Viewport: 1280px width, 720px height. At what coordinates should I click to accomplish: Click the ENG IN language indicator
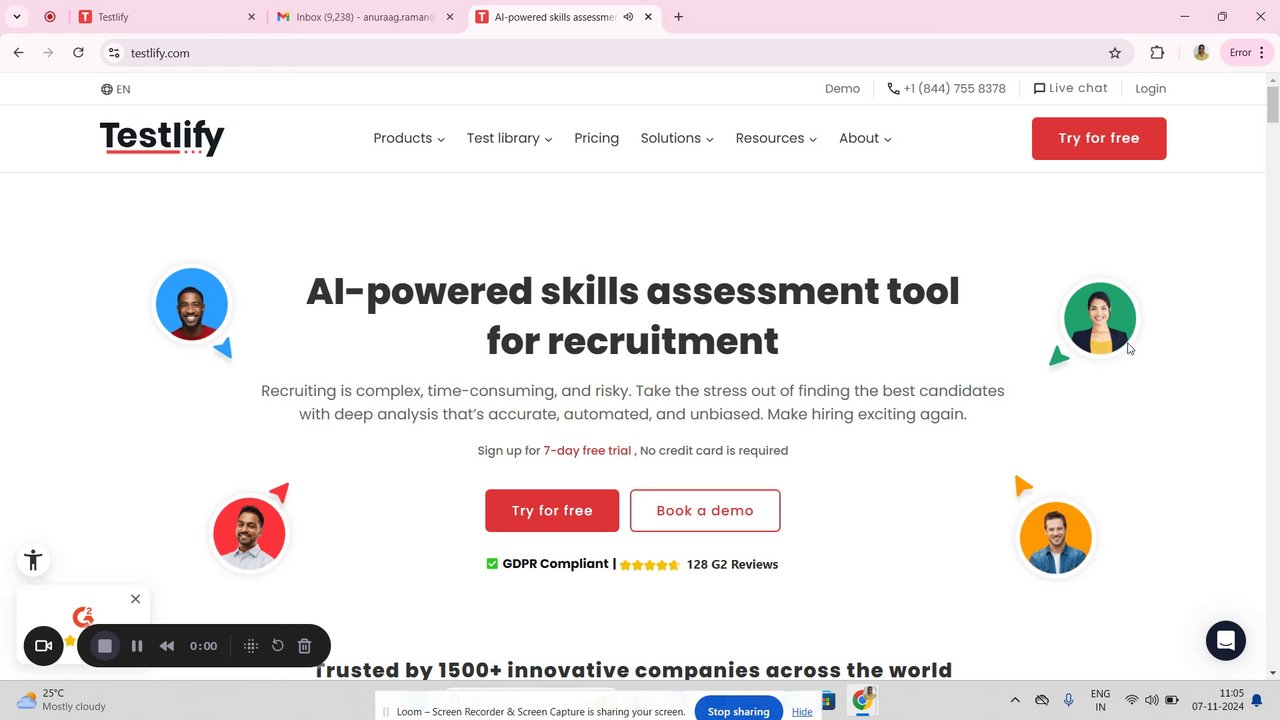coord(1100,700)
